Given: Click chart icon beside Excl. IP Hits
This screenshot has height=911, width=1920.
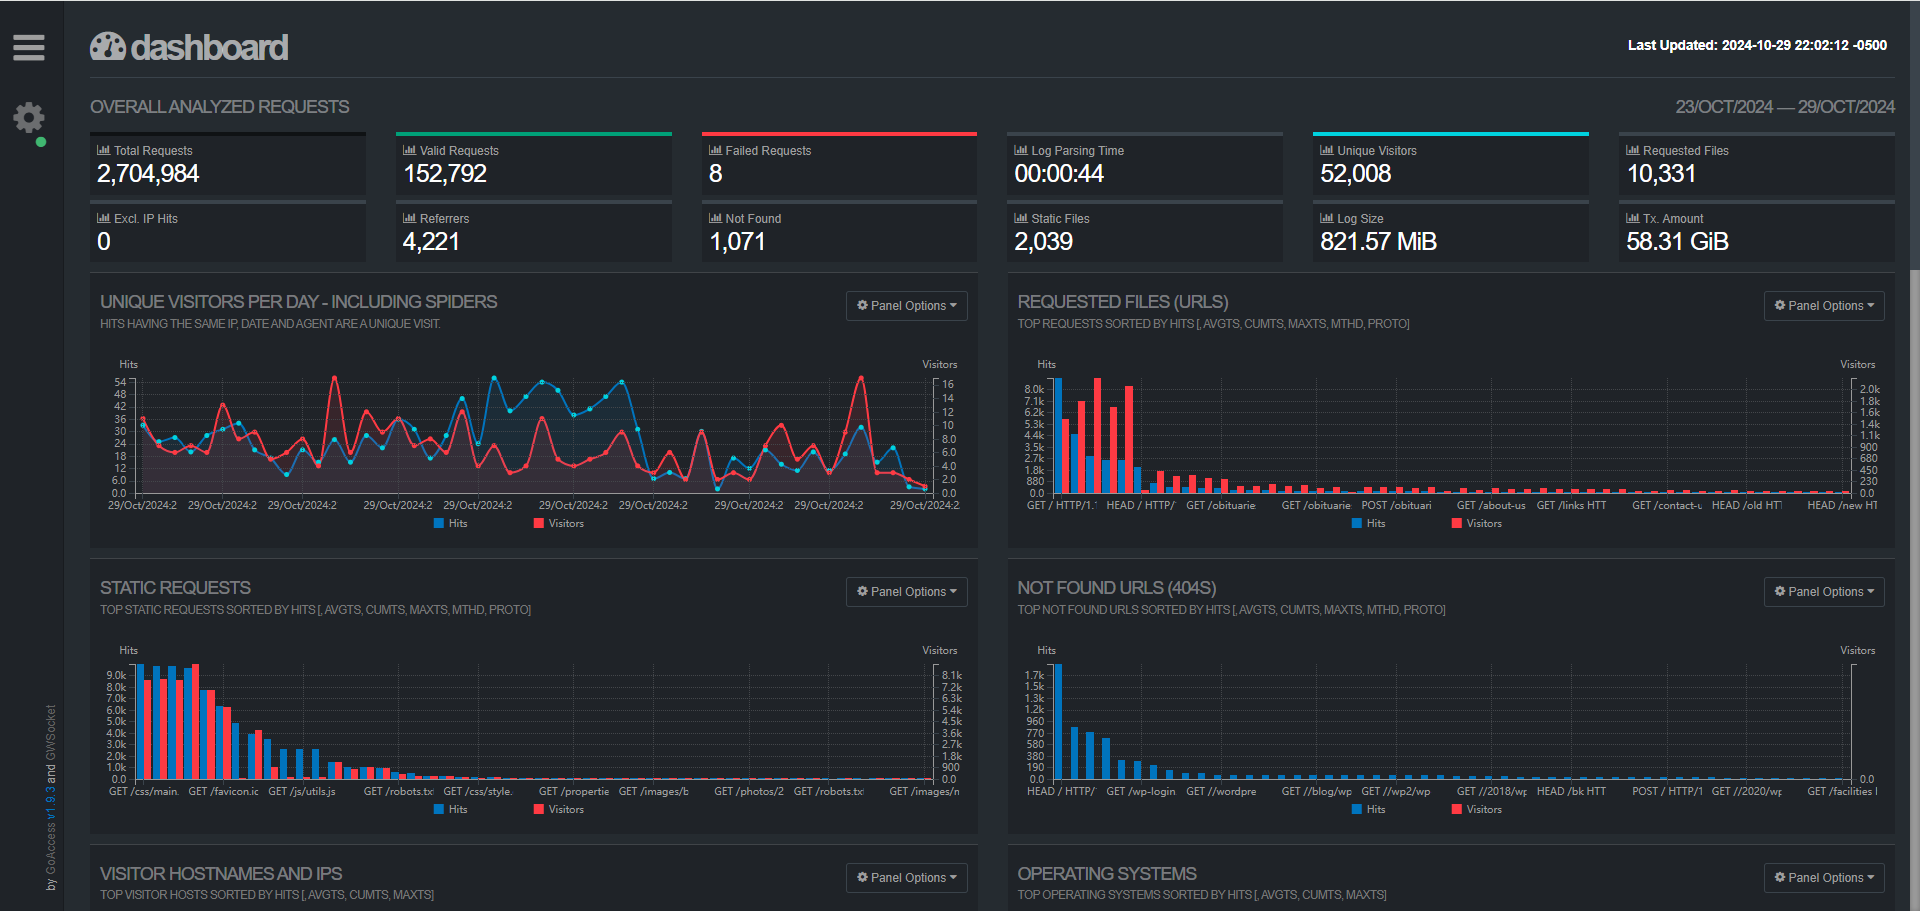Looking at the screenshot, I should pos(103,218).
